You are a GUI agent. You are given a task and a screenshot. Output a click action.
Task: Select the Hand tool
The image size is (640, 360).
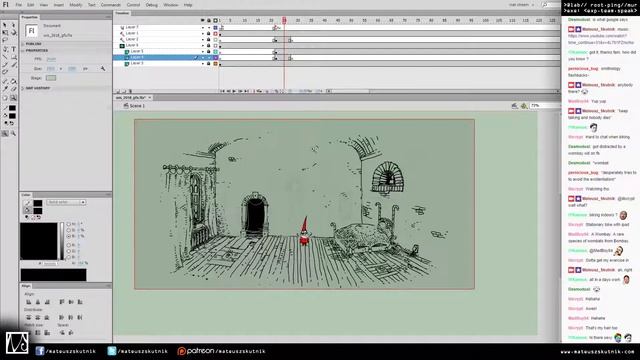point(5,98)
